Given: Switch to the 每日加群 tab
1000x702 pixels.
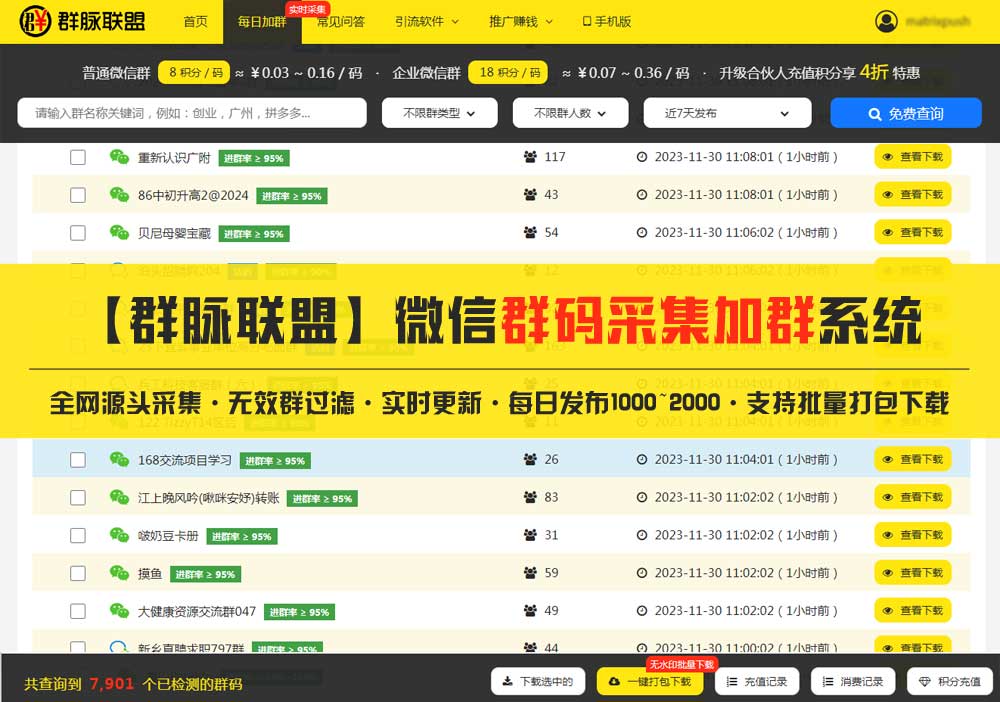Looking at the screenshot, I should point(262,21).
